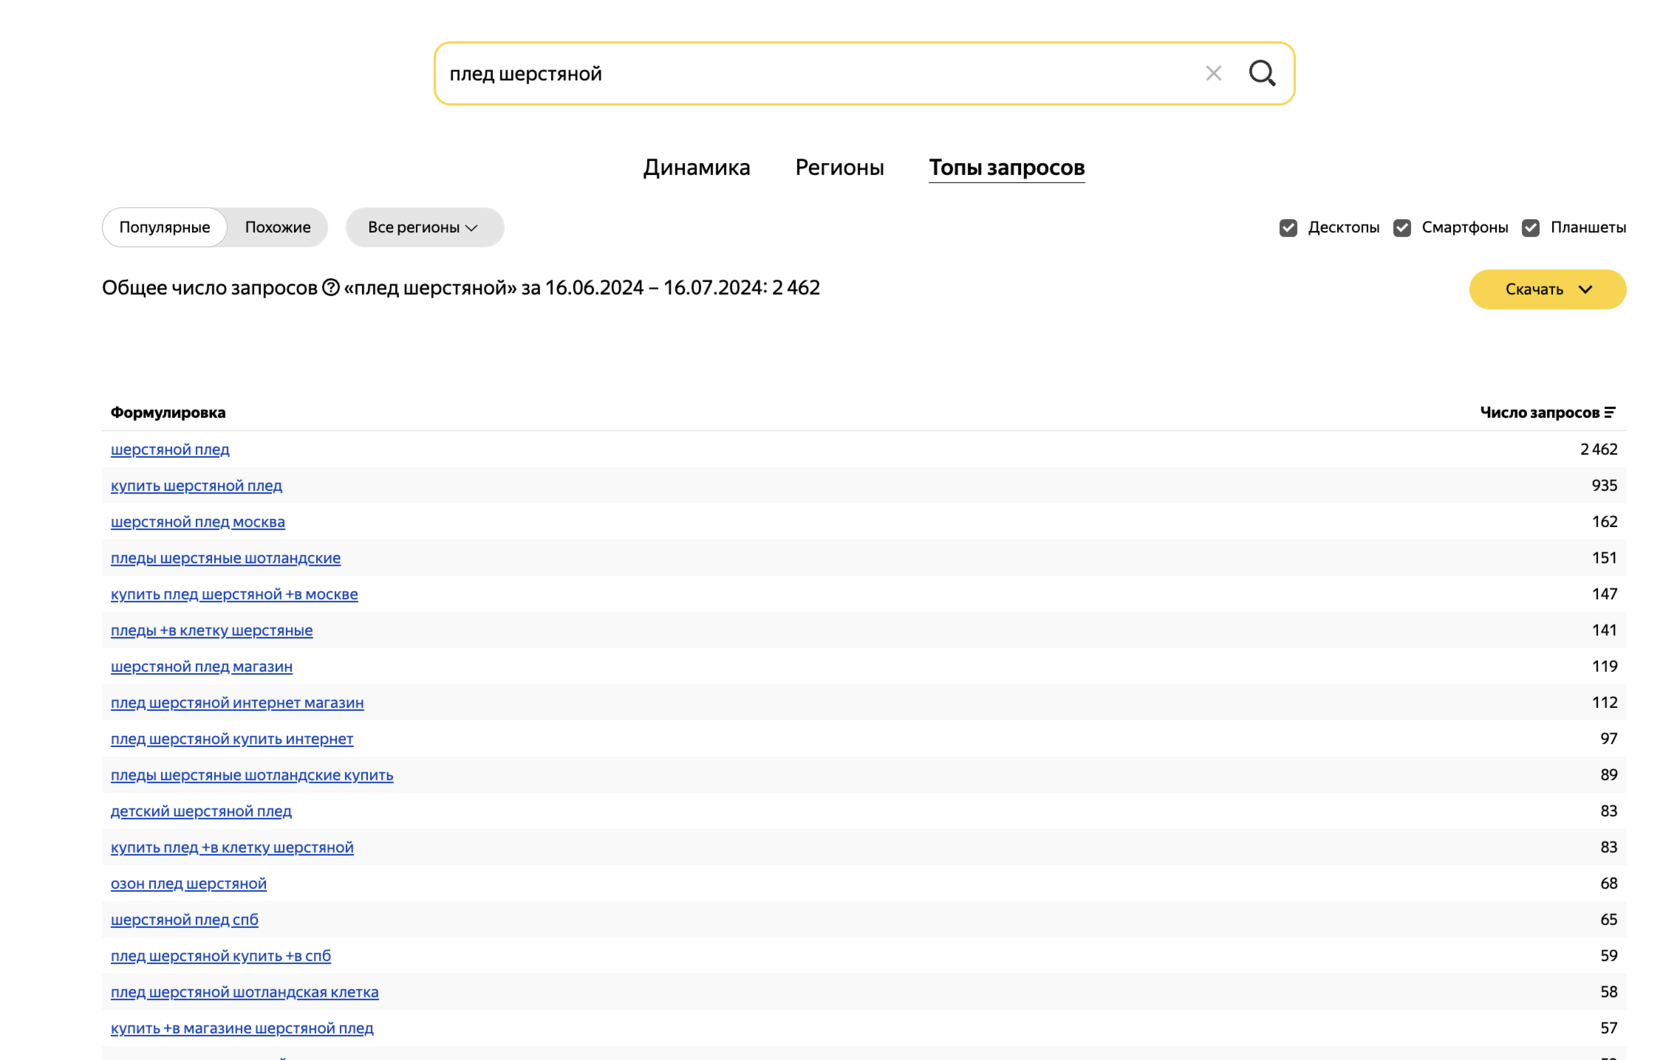Open the Скачать download dropdown
The image size is (1680, 1060).
[x=1547, y=289]
